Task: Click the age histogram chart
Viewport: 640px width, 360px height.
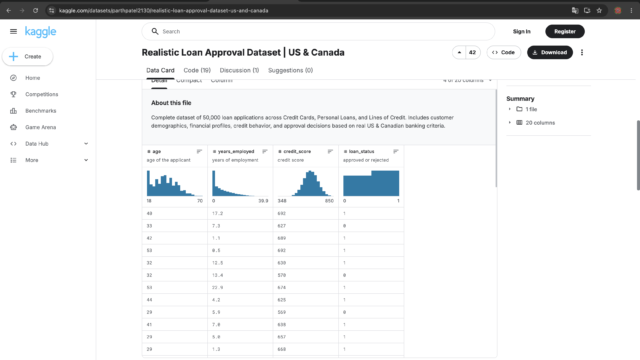Action: click(x=175, y=183)
